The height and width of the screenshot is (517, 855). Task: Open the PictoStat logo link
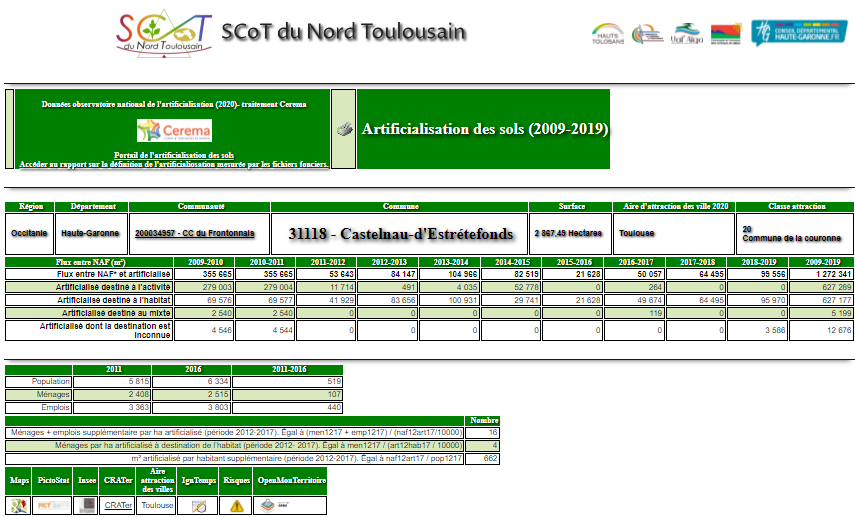pyautogui.click(x=52, y=506)
